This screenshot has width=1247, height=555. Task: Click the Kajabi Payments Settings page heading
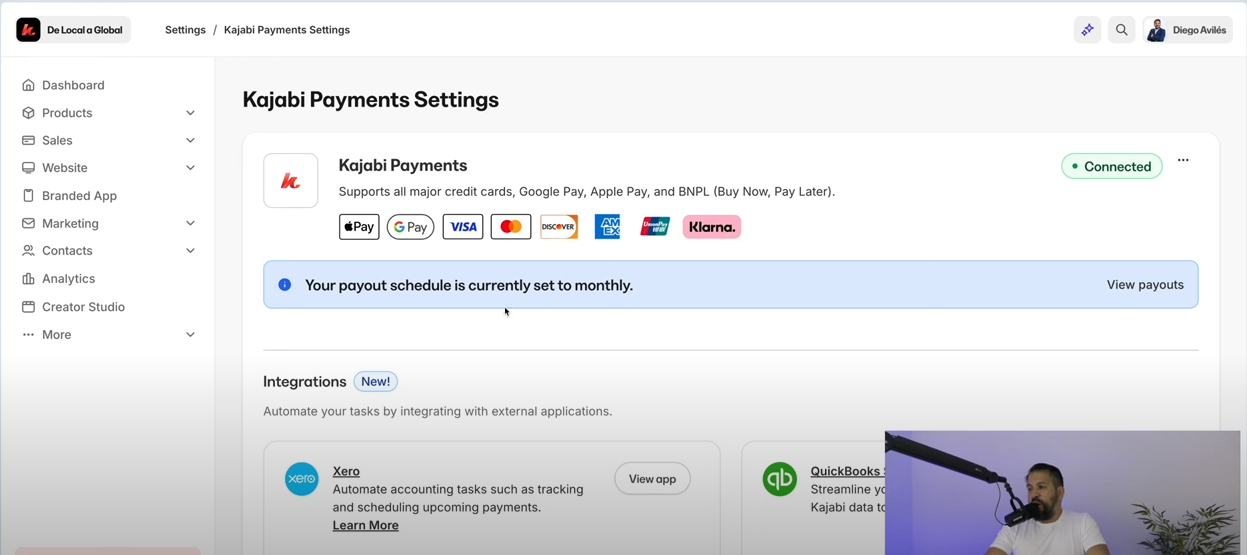click(371, 100)
